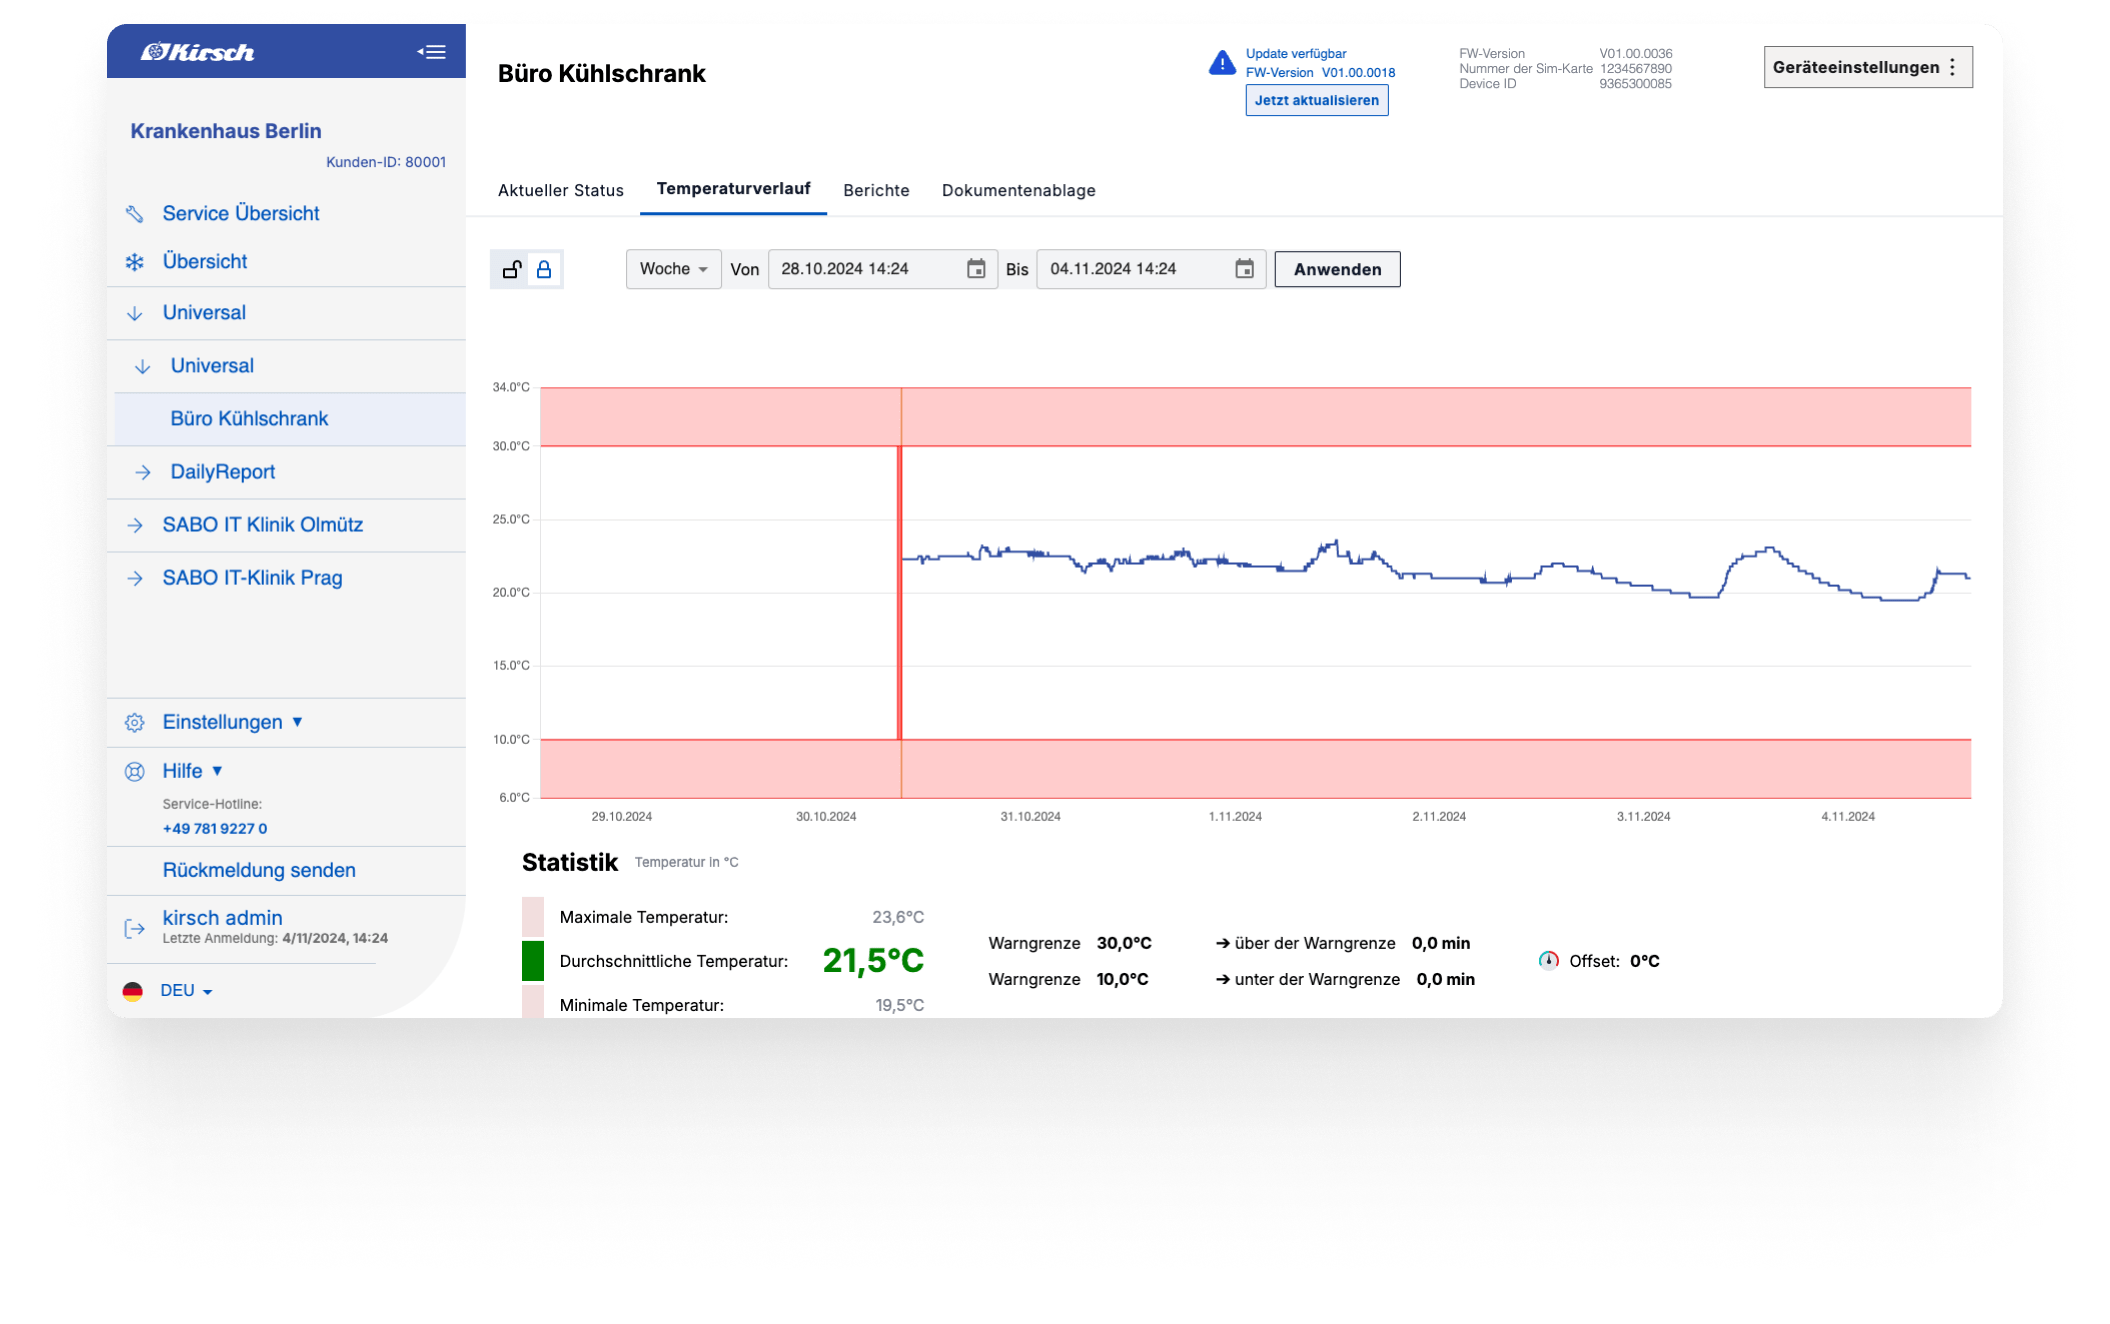Click the red vertical marker in the chart
2110x1324 pixels.
point(900,593)
